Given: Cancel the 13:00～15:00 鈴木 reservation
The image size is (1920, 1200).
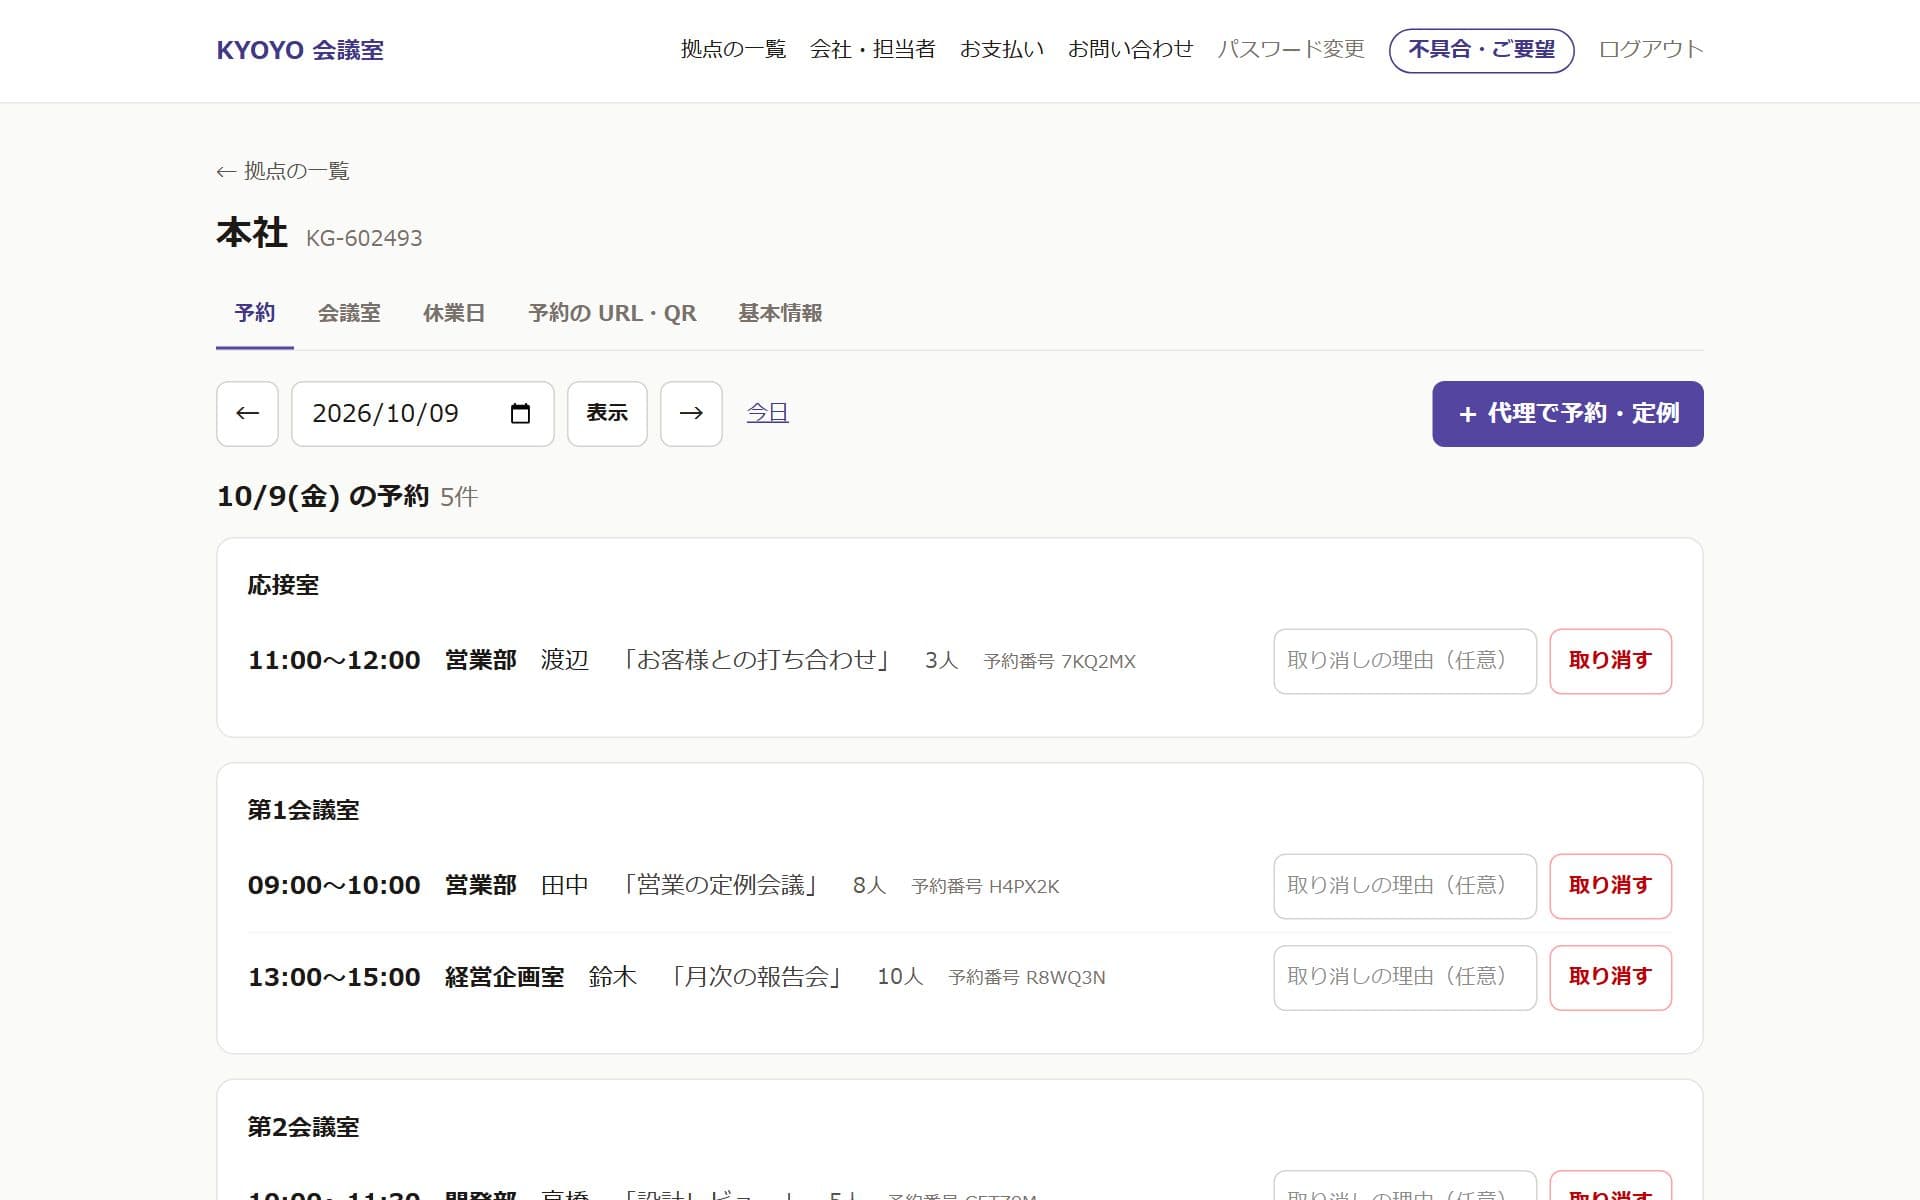Looking at the screenshot, I should pyautogui.click(x=1610, y=977).
